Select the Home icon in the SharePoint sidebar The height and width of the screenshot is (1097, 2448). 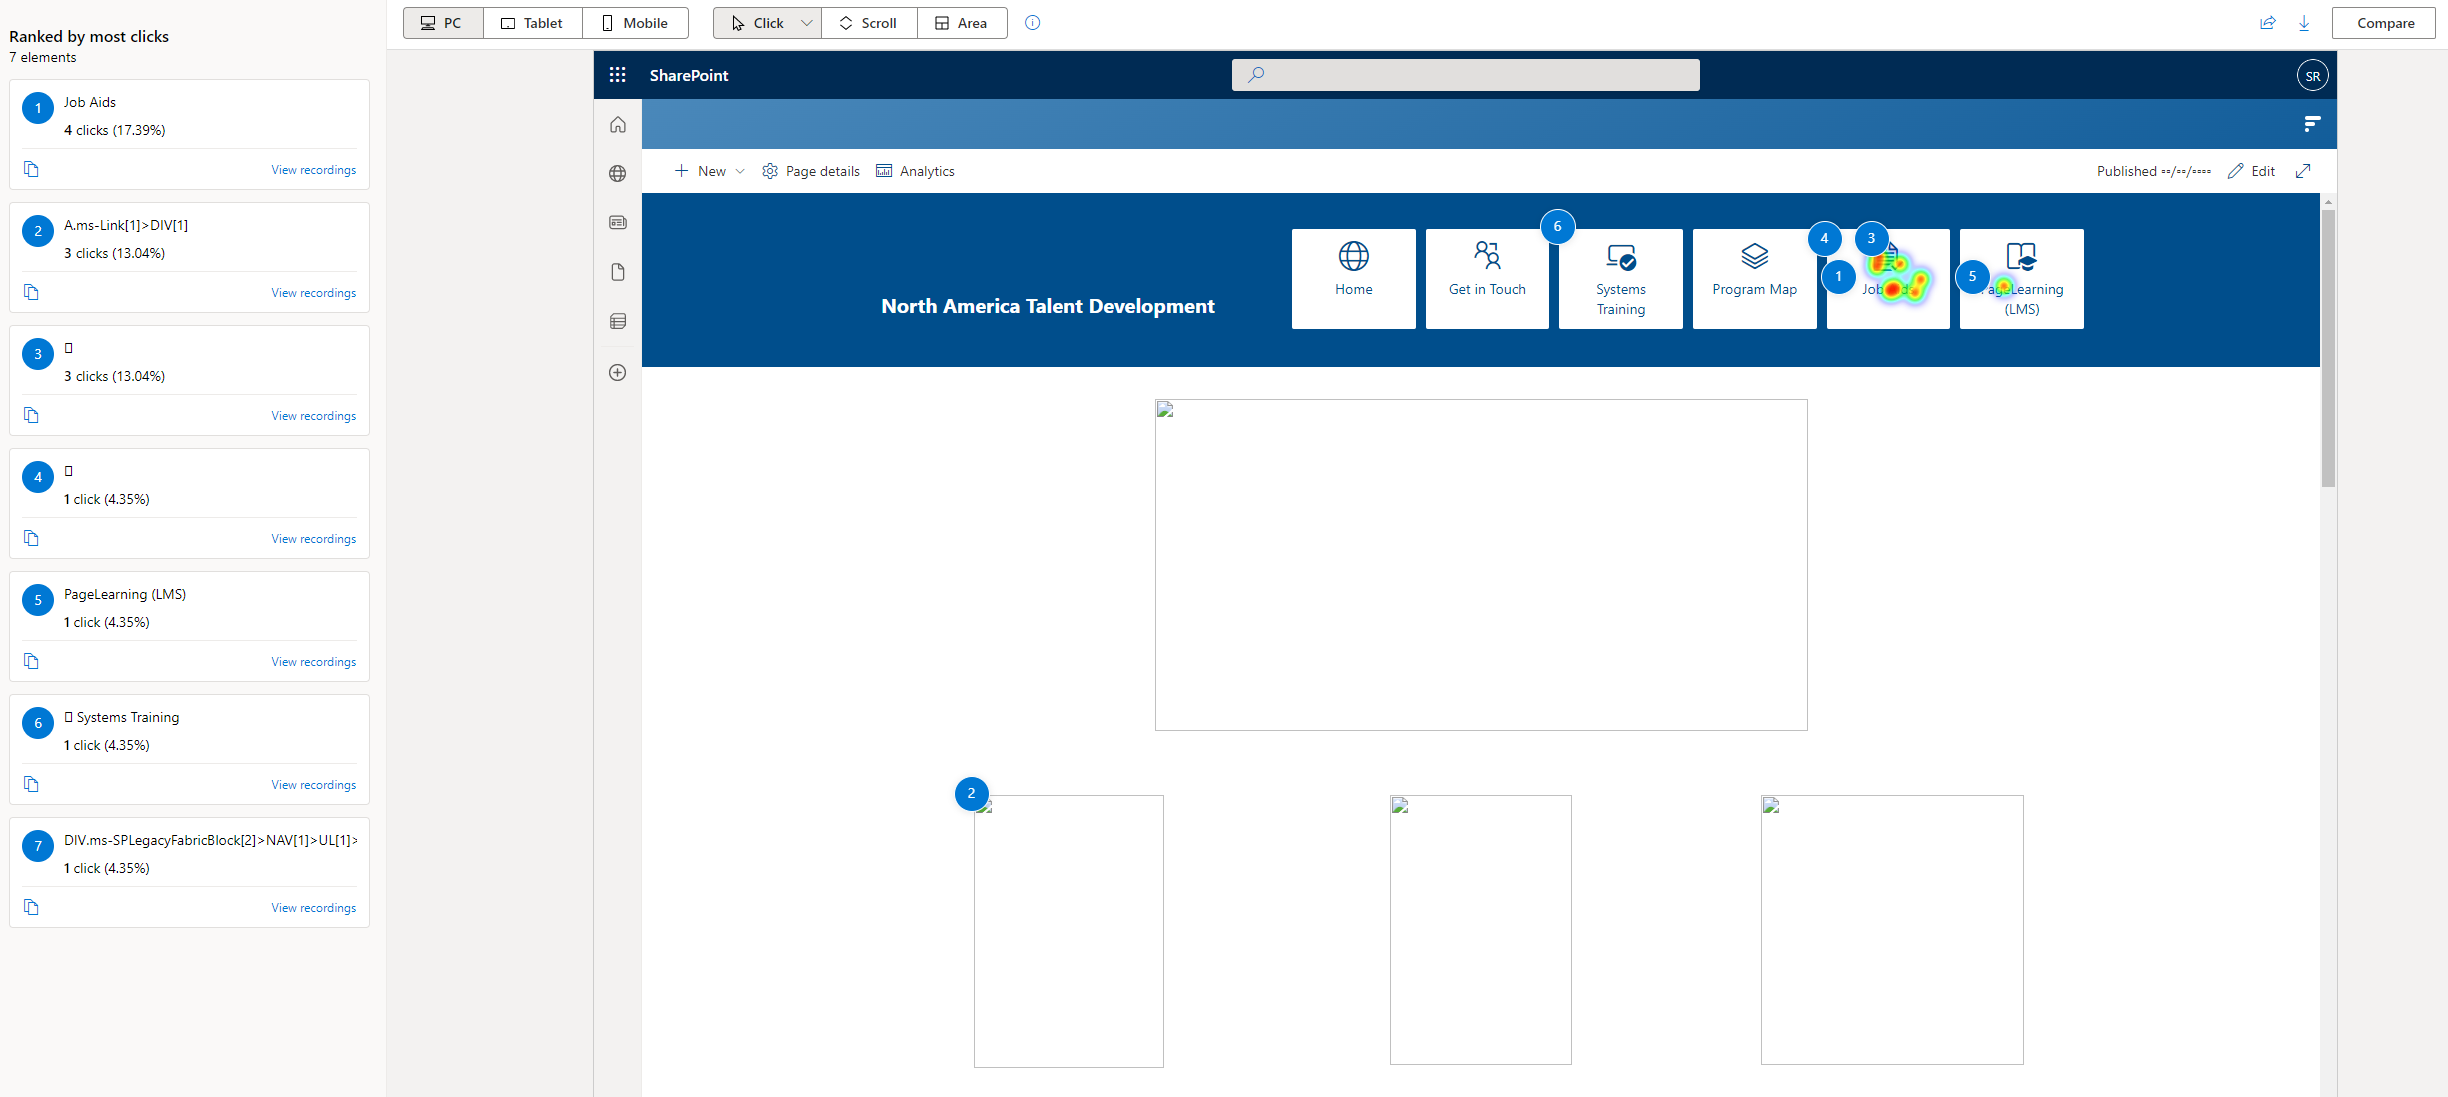click(x=618, y=124)
